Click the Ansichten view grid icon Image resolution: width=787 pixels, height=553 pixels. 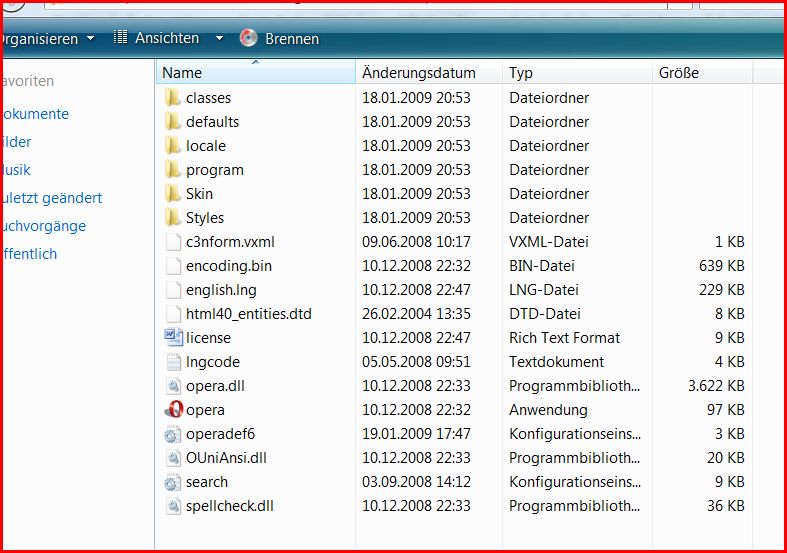pos(120,37)
